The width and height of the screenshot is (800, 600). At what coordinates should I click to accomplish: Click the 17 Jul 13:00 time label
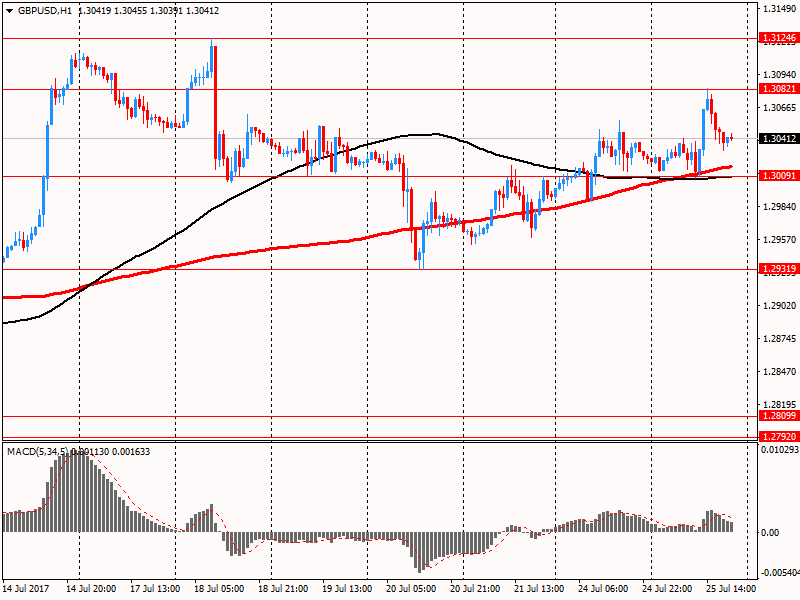click(156, 588)
